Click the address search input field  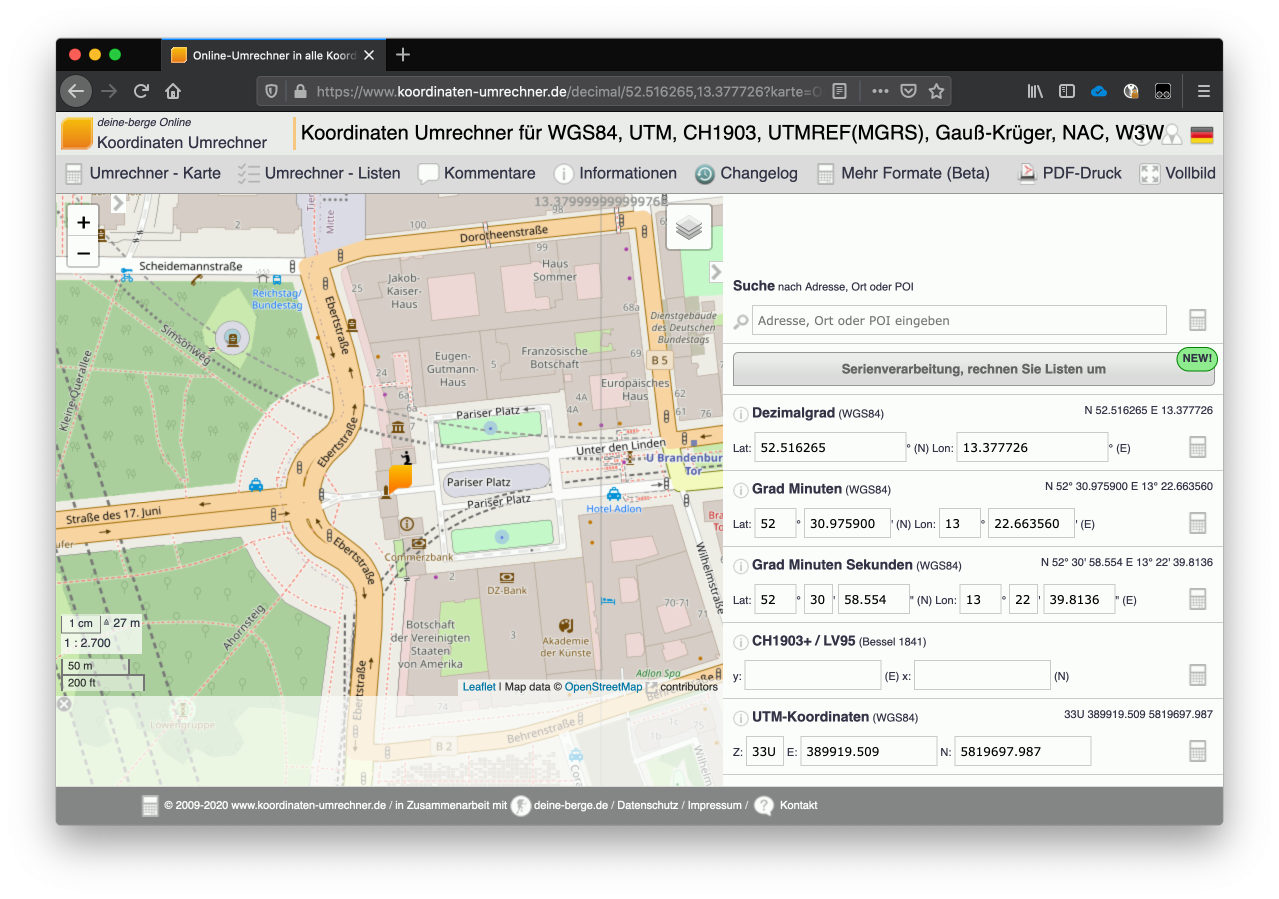click(958, 321)
